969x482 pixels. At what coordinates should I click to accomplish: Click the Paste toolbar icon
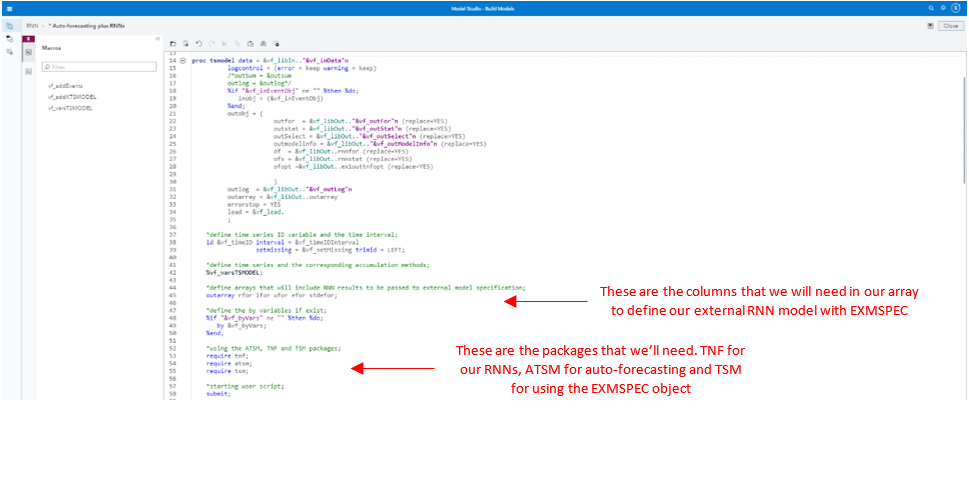click(x=250, y=44)
